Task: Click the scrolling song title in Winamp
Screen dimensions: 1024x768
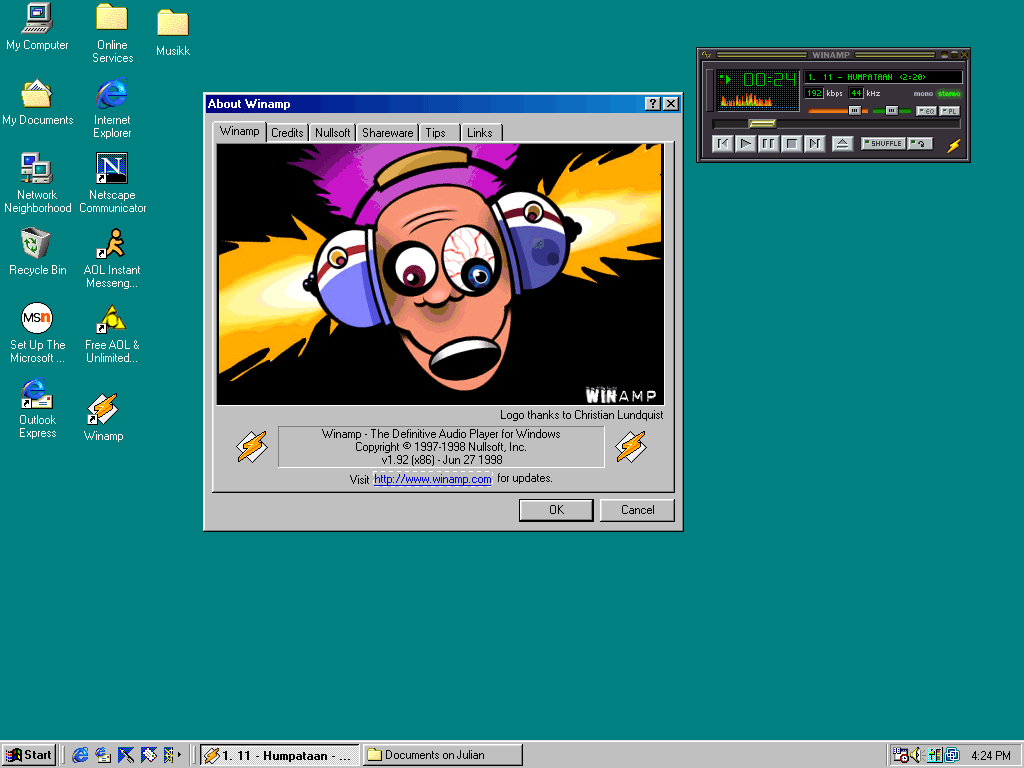Action: (x=882, y=77)
